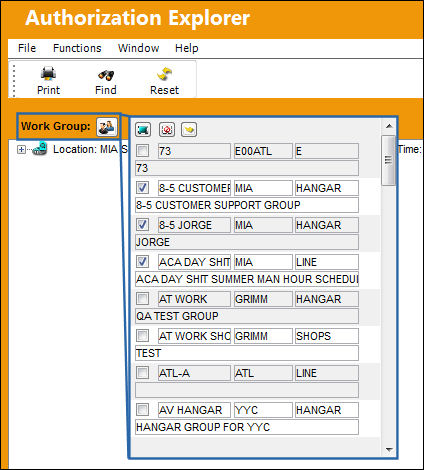Viewport: 424px width, 470px height.
Task: Click the LINE field in ATL-A row
Action: pyautogui.click(x=327, y=373)
